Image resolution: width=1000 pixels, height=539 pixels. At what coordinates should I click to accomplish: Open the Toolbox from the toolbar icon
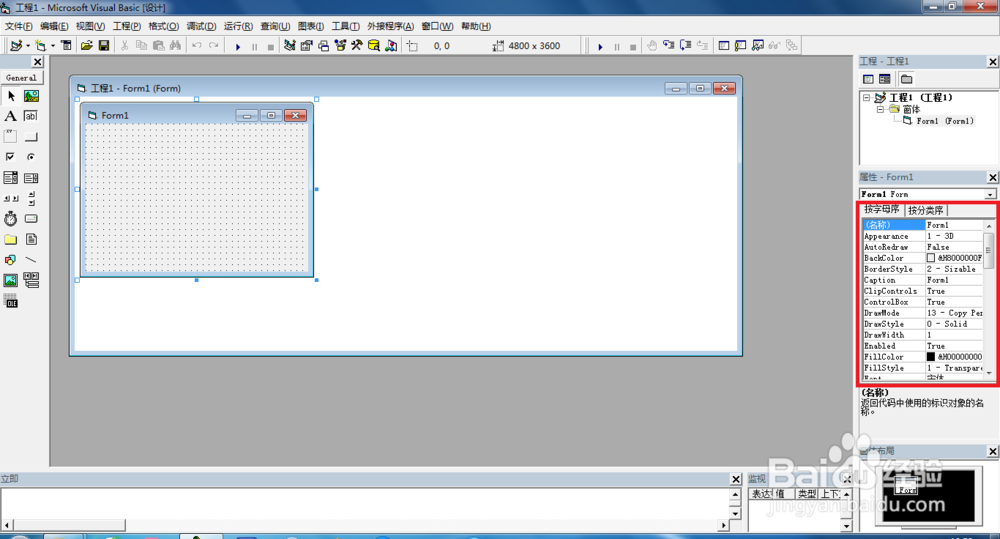[x=357, y=45]
